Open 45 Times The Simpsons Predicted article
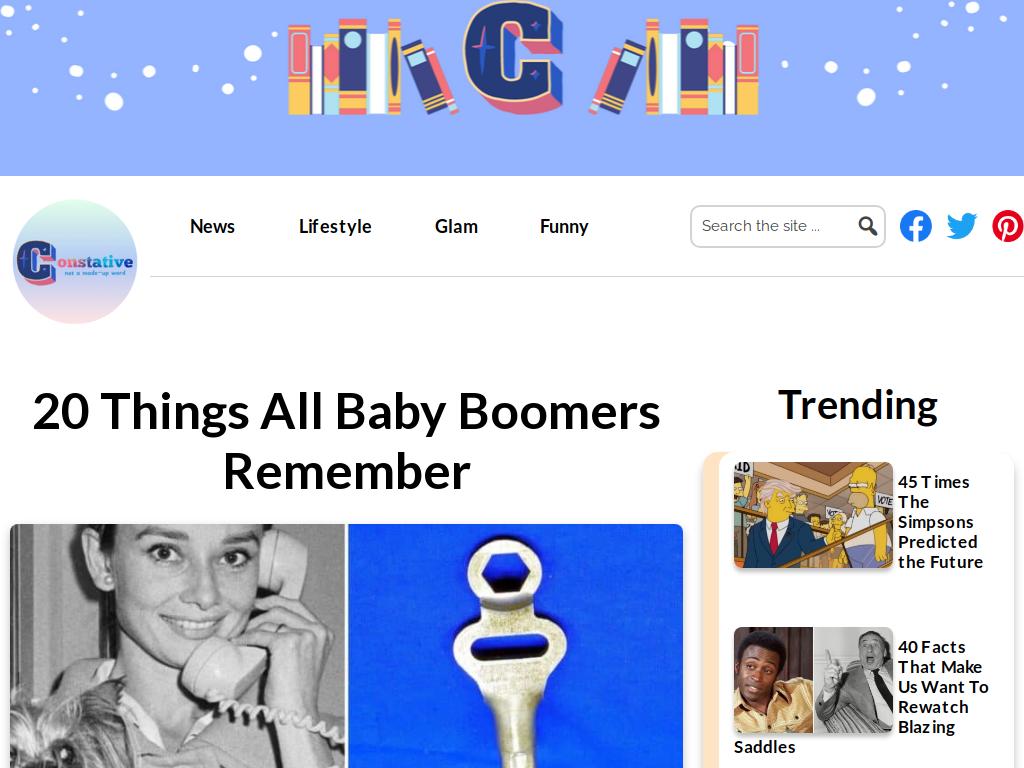The image size is (1024, 768). tap(940, 522)
